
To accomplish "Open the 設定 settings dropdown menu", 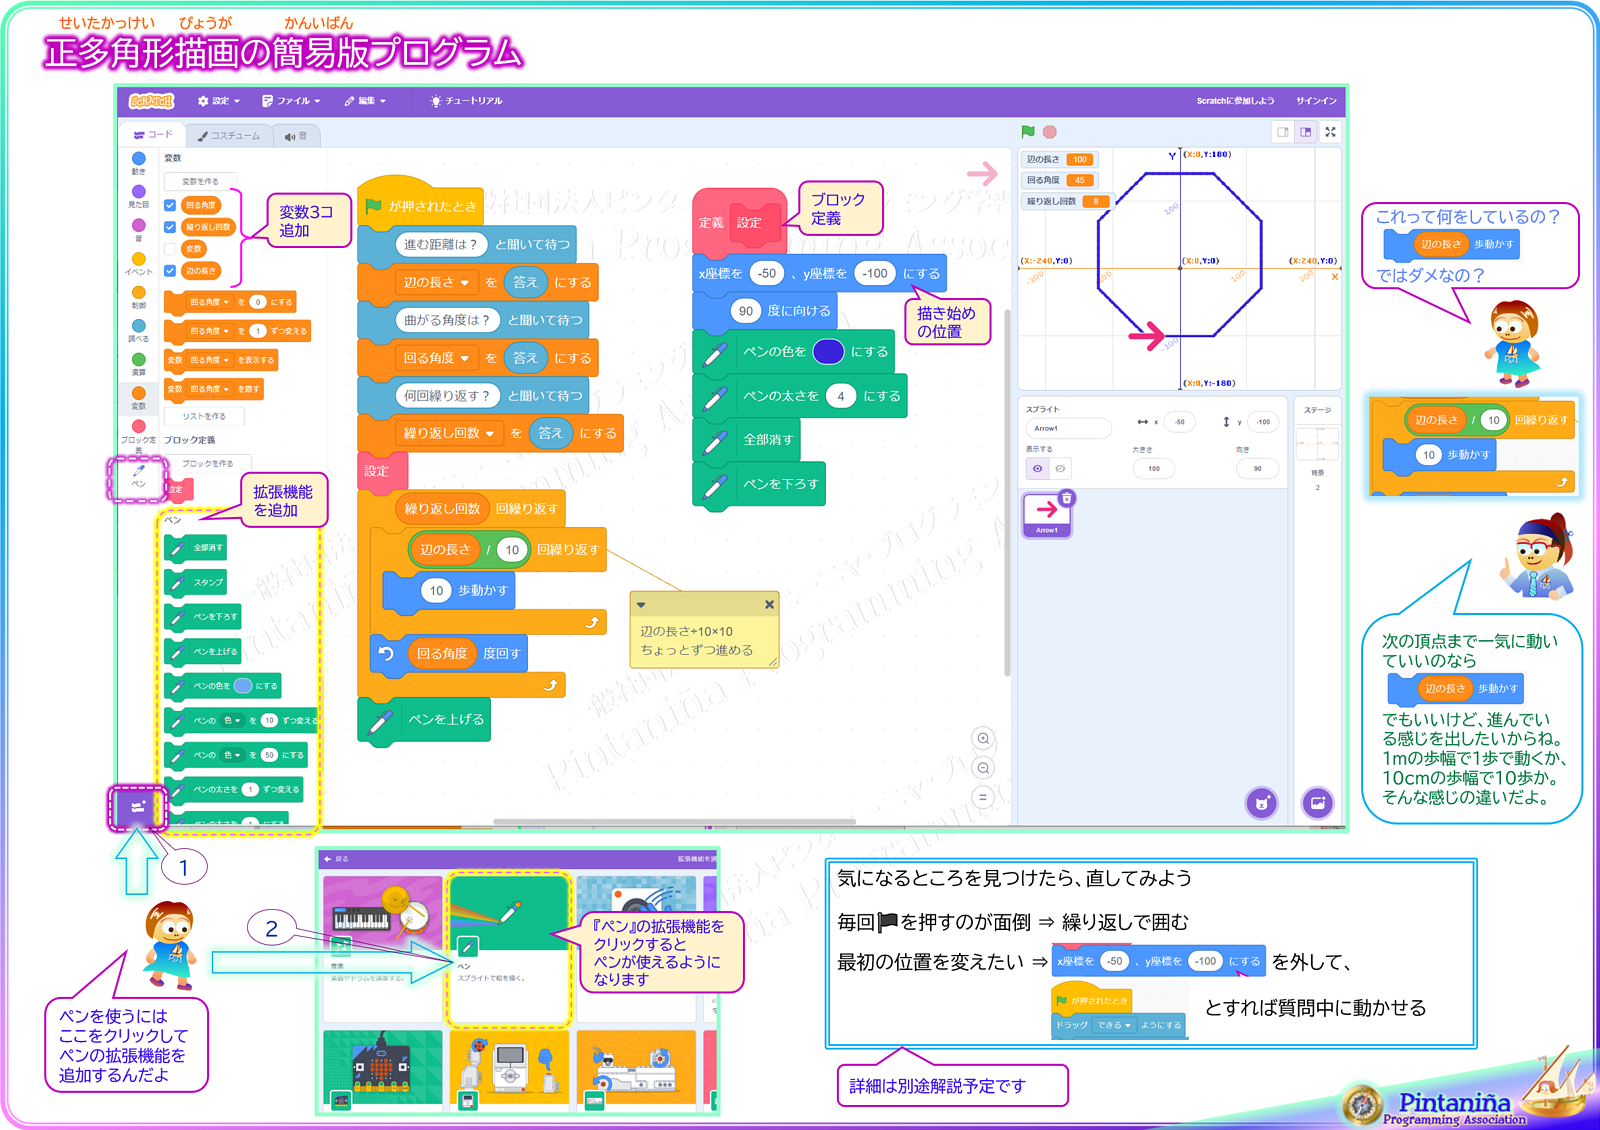I will [219, 101].
